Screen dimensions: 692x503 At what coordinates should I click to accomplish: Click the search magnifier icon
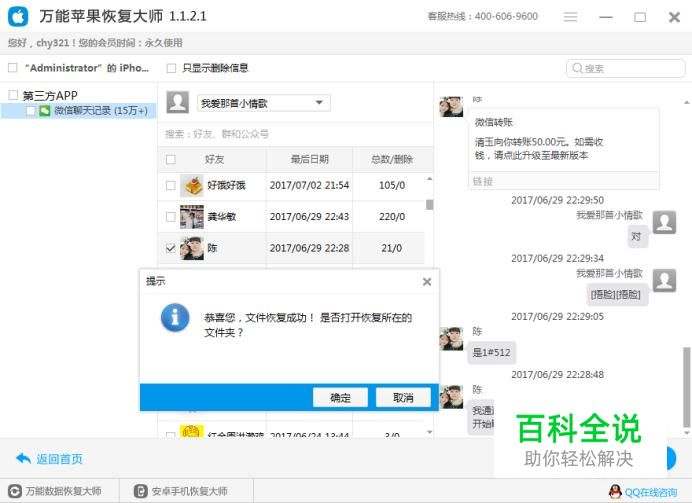pyautogui.click(x=577, y=68)
